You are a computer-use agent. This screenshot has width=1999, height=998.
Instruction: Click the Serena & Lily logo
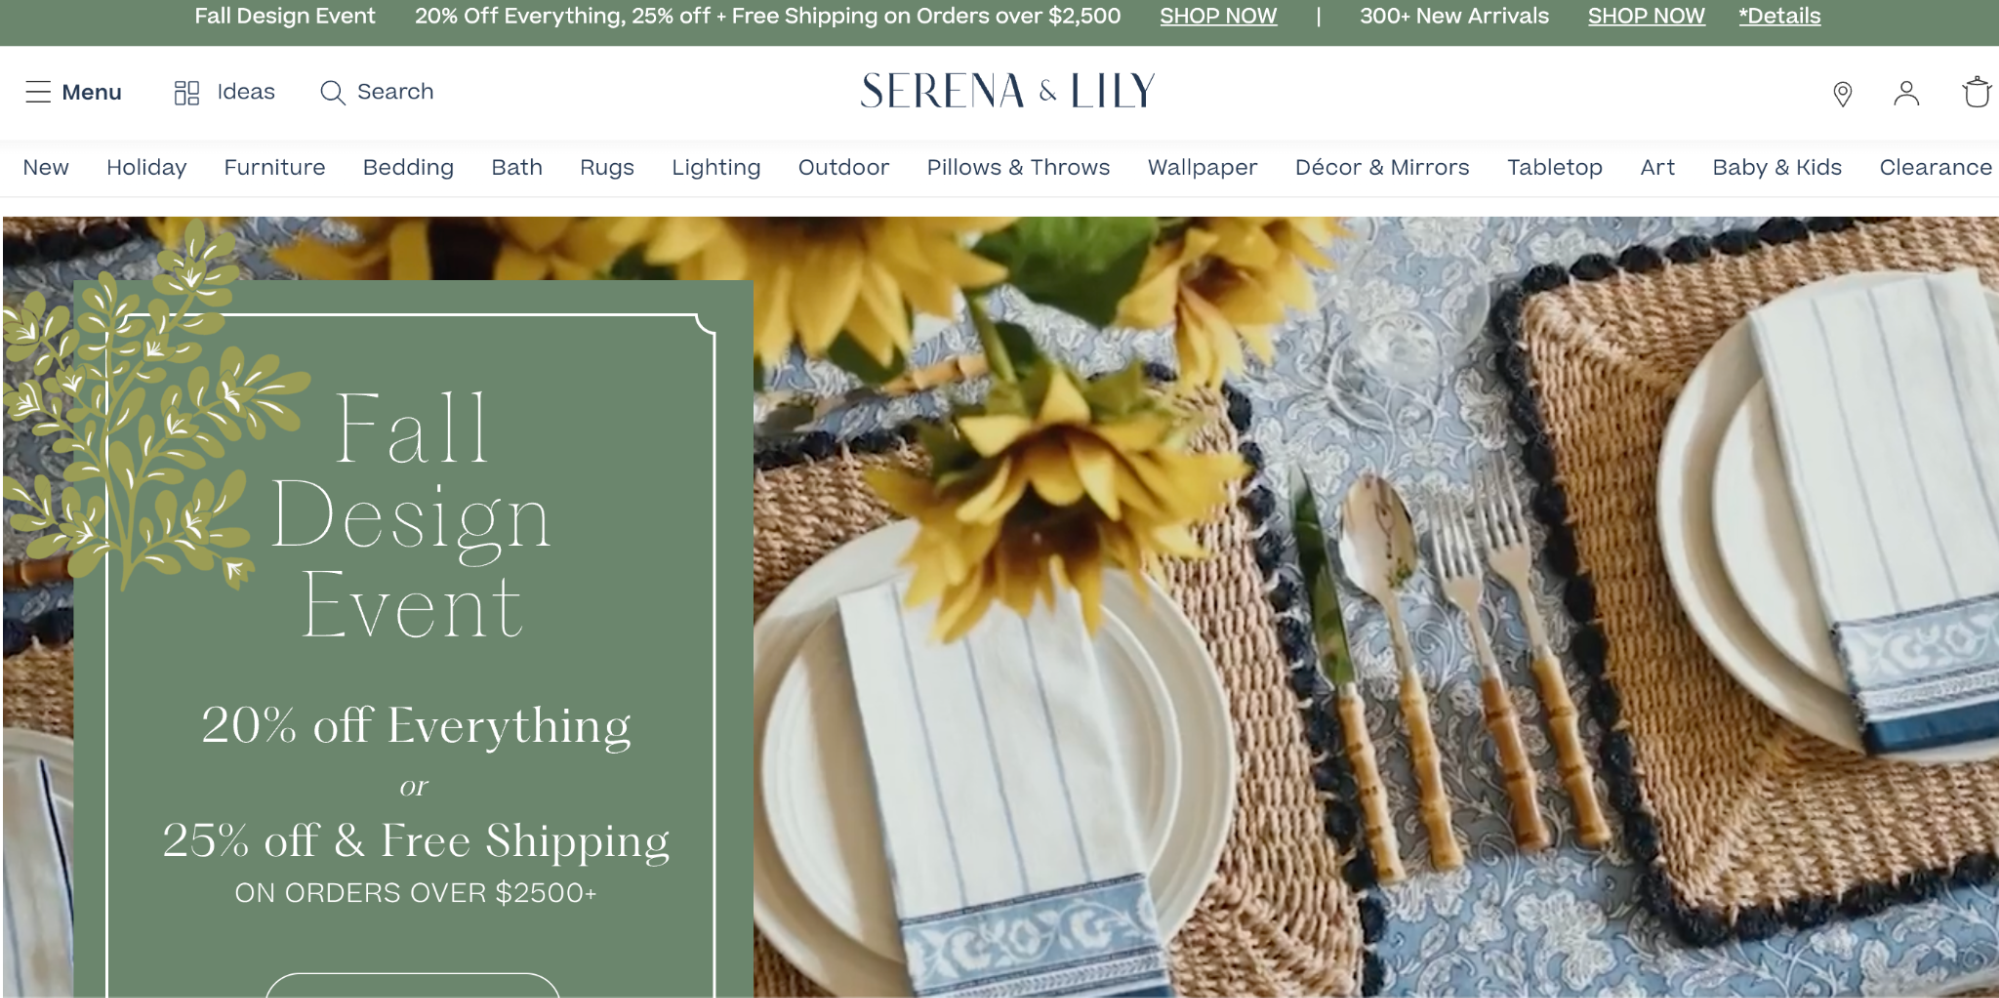pos(1008,91)
